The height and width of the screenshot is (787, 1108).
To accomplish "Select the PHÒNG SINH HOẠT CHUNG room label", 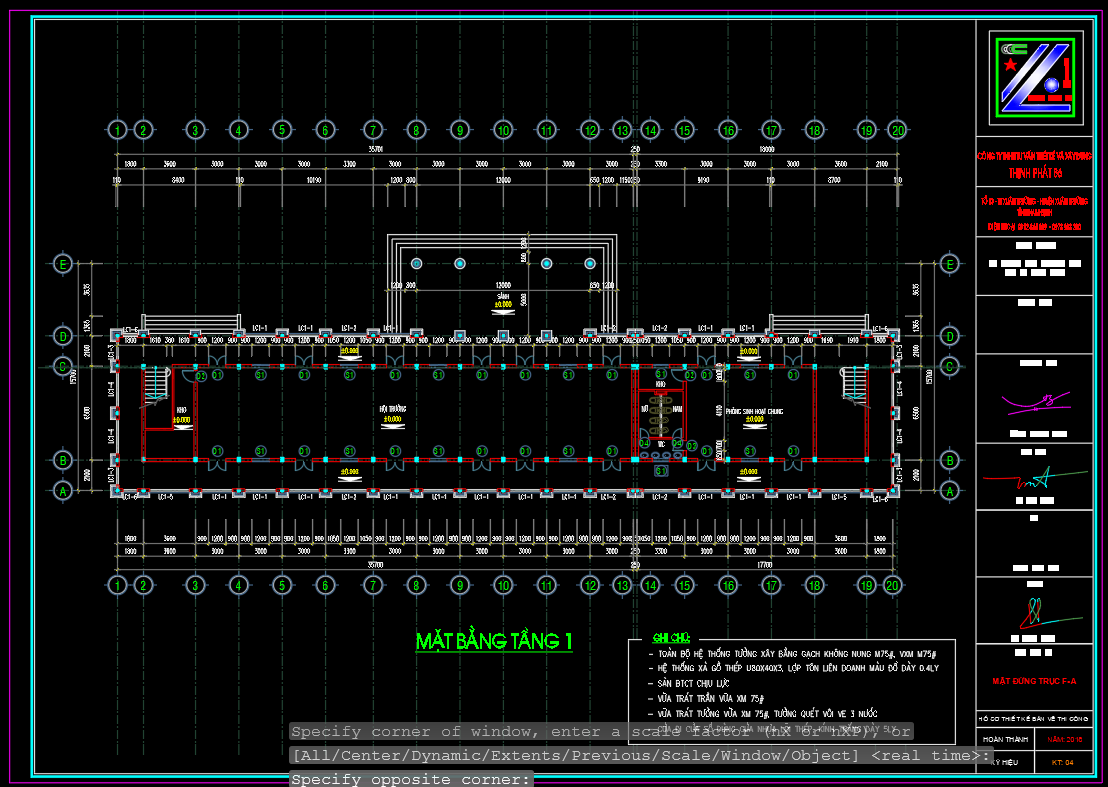I will click(754, 410).
